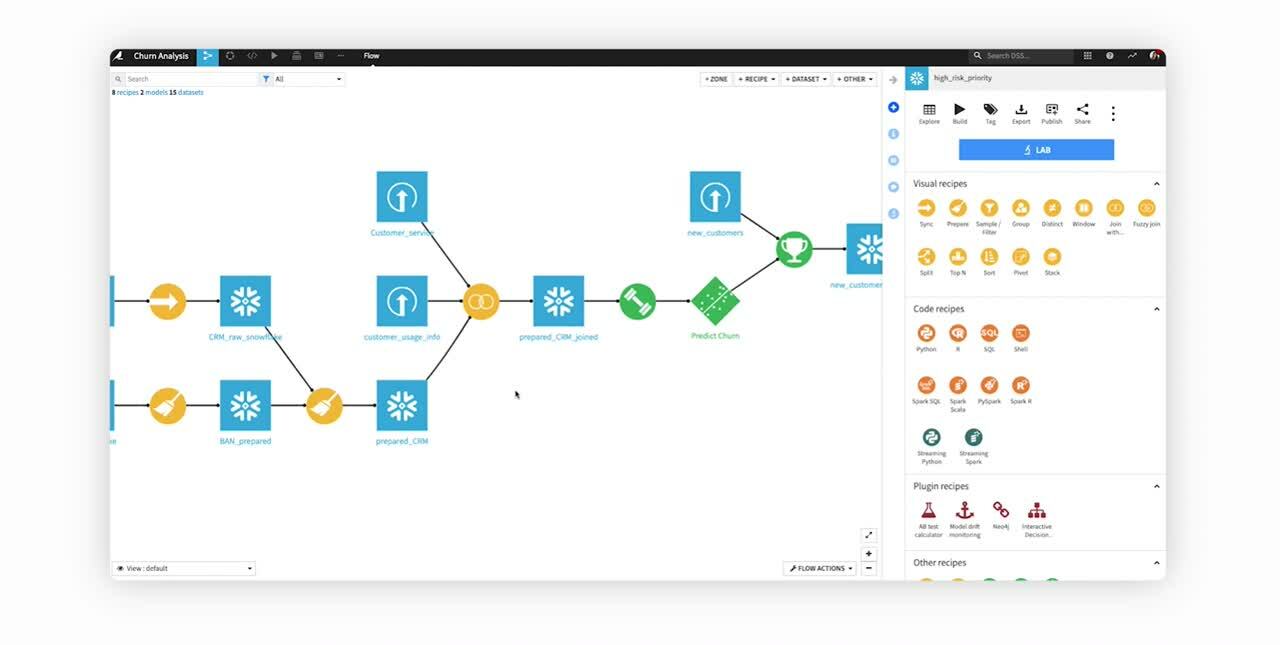The width and height of the screenshot is (1280, 645).
Task: Choose the Spark Scala recipe
Action: coord(958,385)
